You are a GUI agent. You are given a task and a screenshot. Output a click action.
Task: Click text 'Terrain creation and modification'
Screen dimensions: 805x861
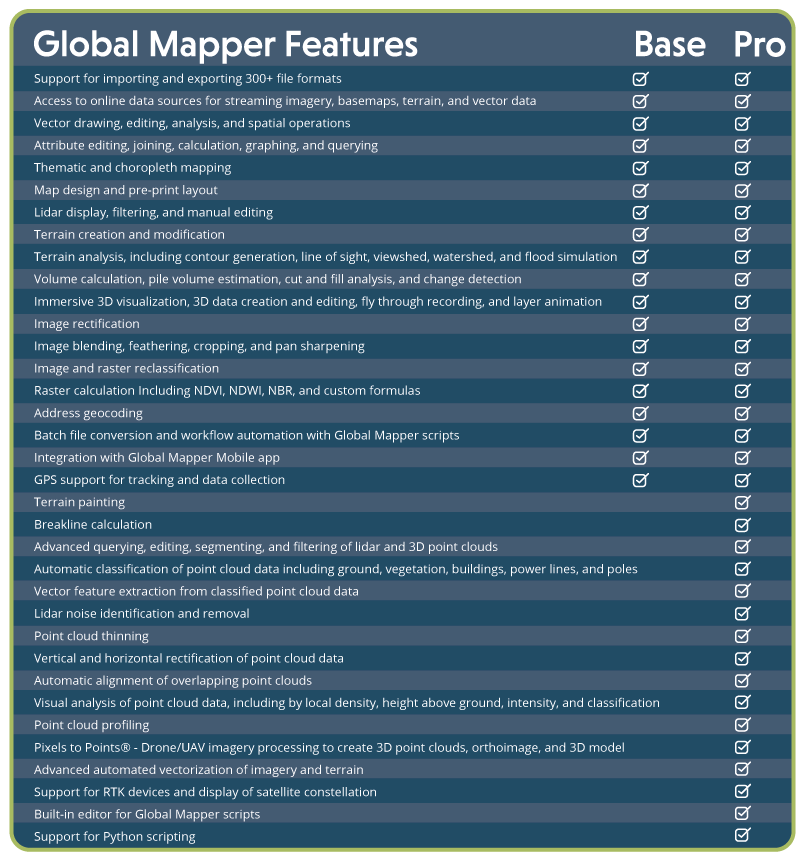tap(129, 235)
